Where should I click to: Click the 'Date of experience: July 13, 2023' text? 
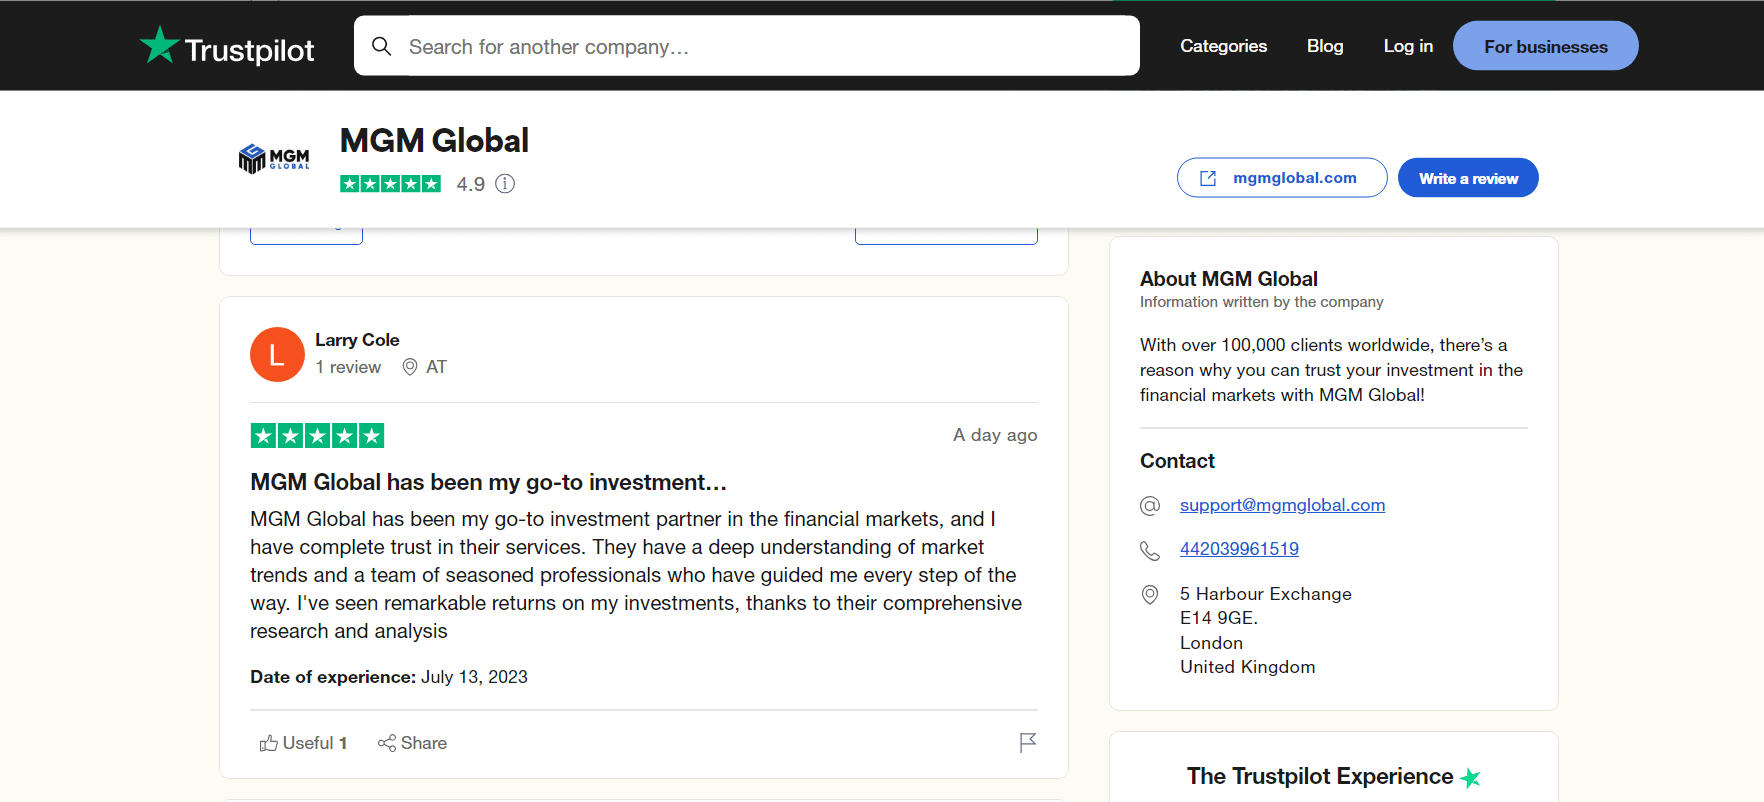tap(389, 677)
